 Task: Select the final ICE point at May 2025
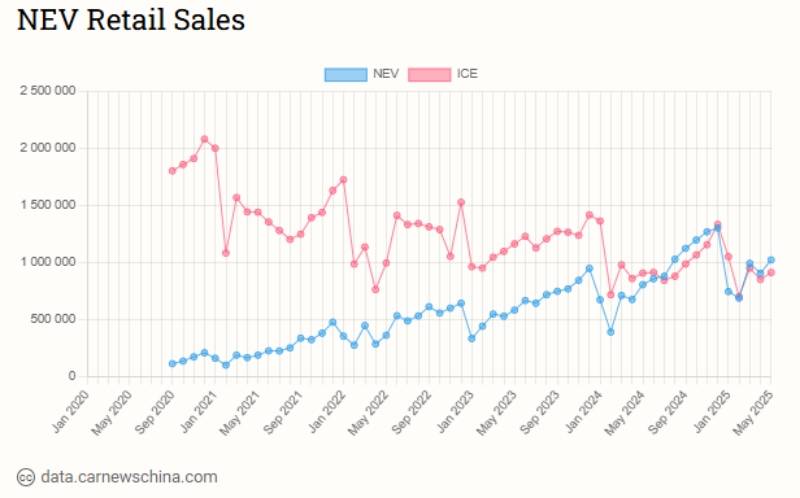coord(770,273)
